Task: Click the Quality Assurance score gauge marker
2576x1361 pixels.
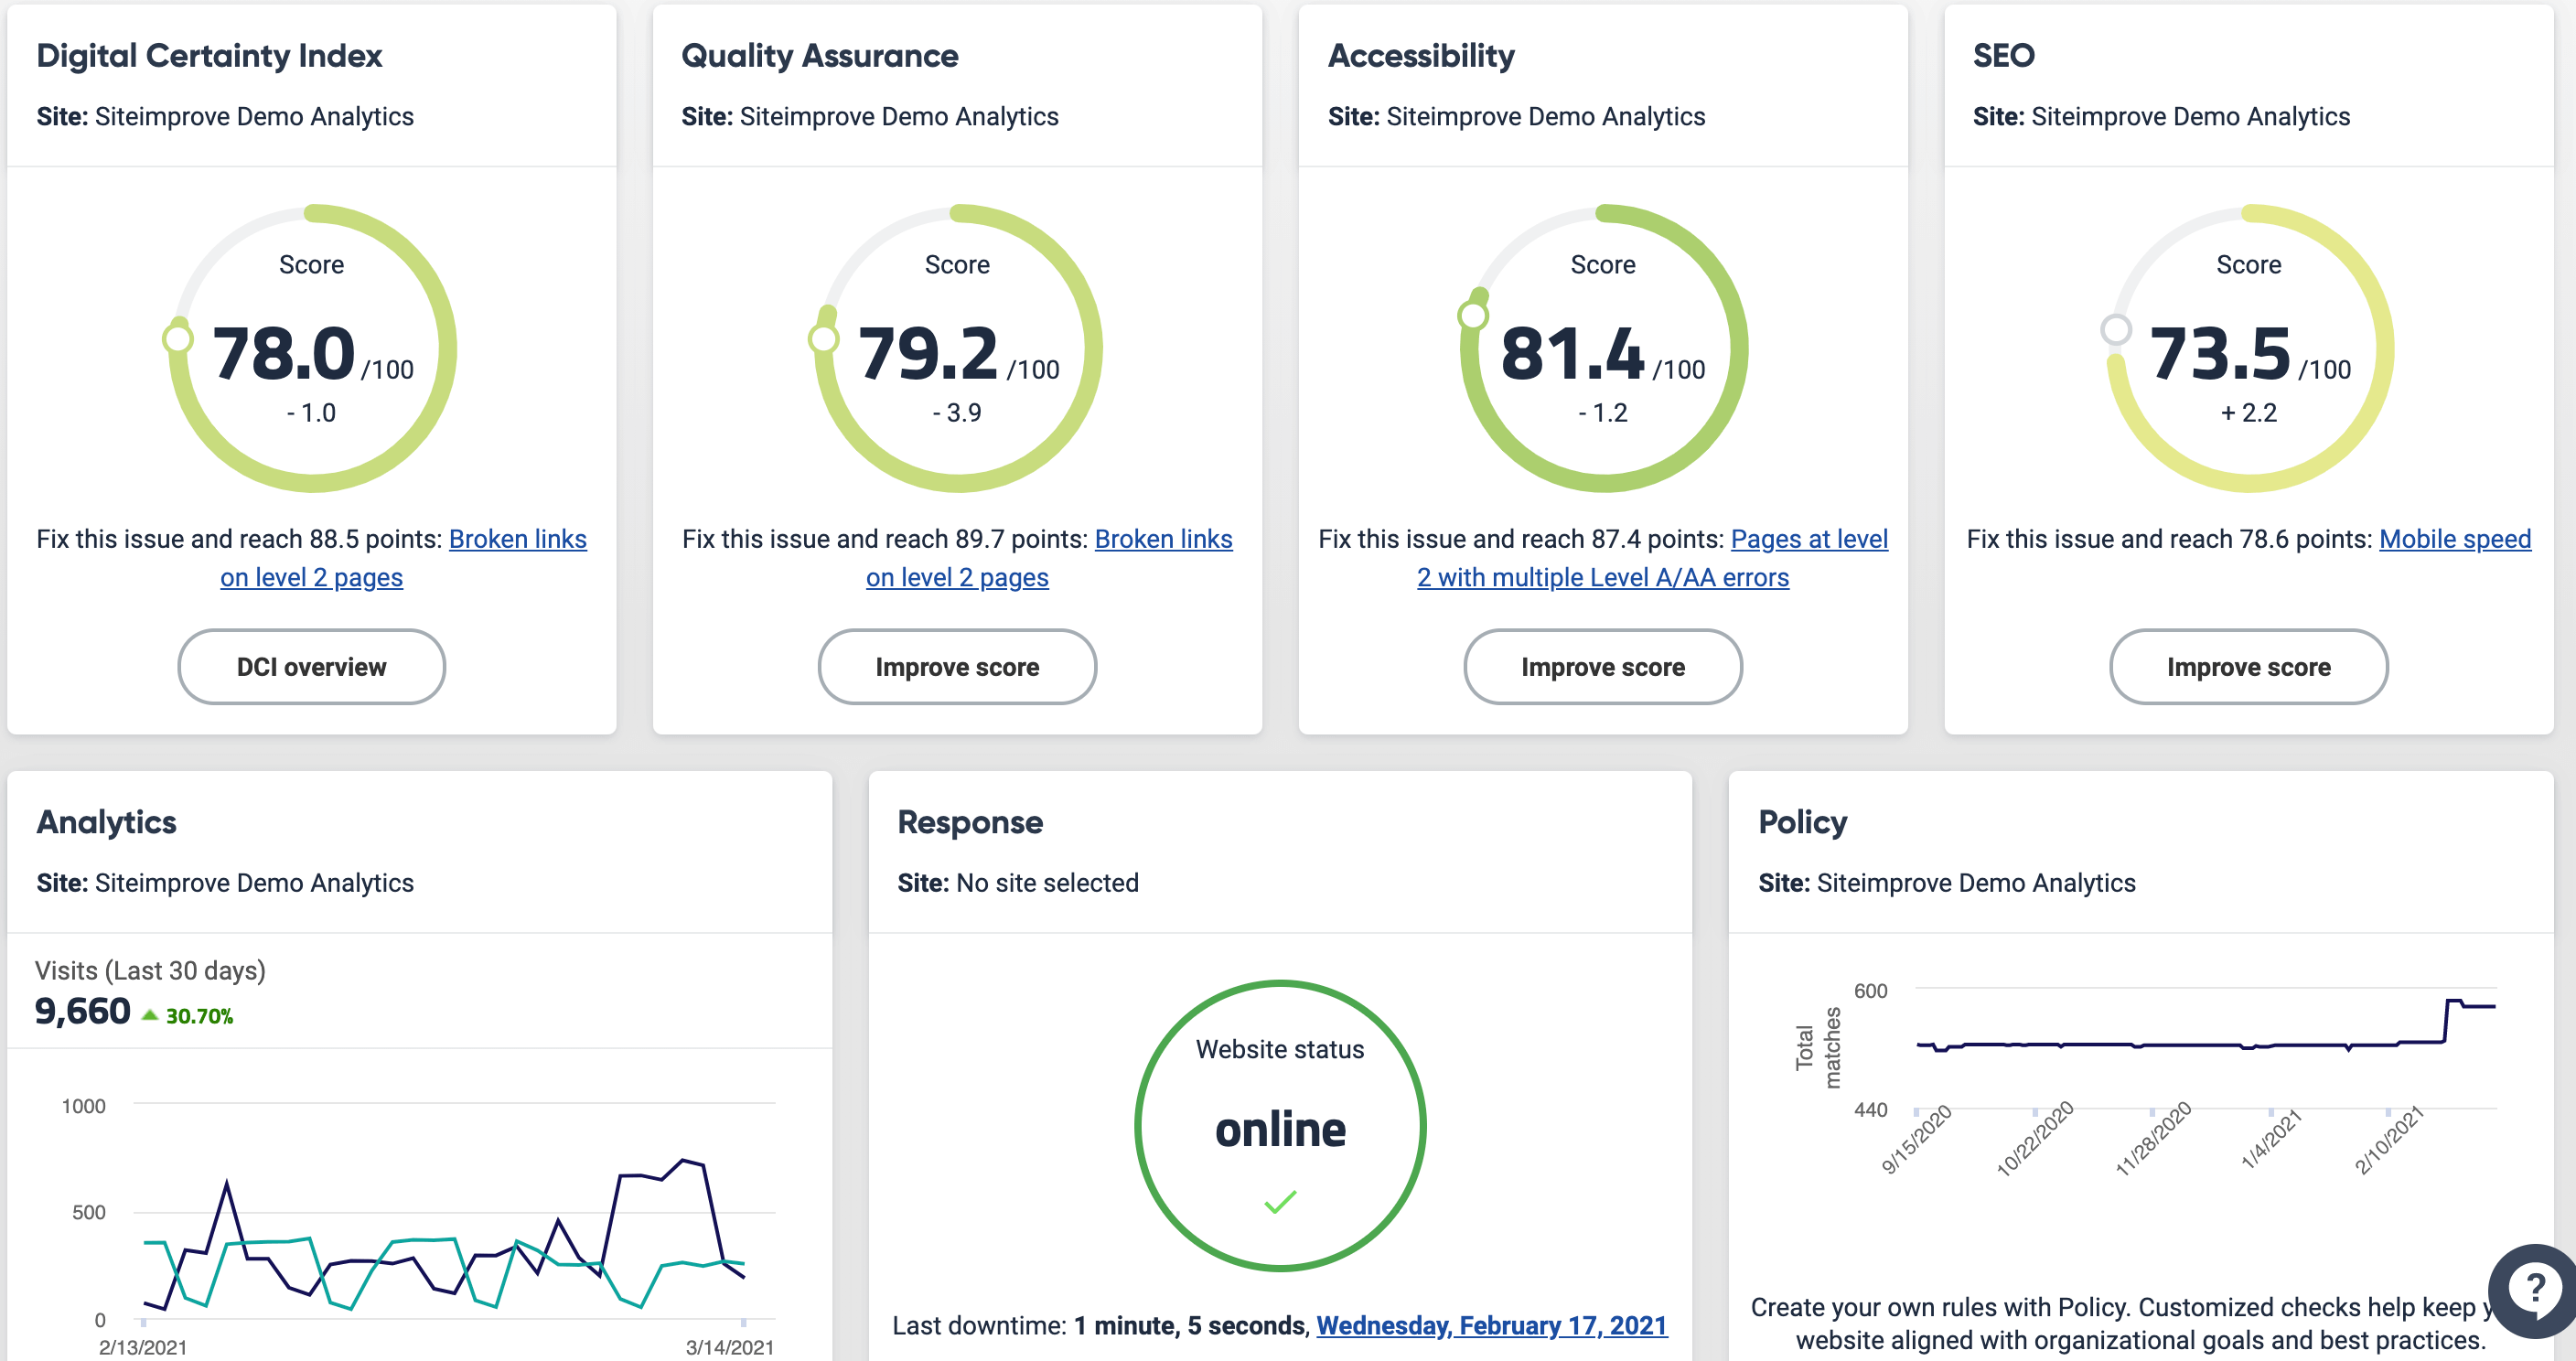Action: 823,338
